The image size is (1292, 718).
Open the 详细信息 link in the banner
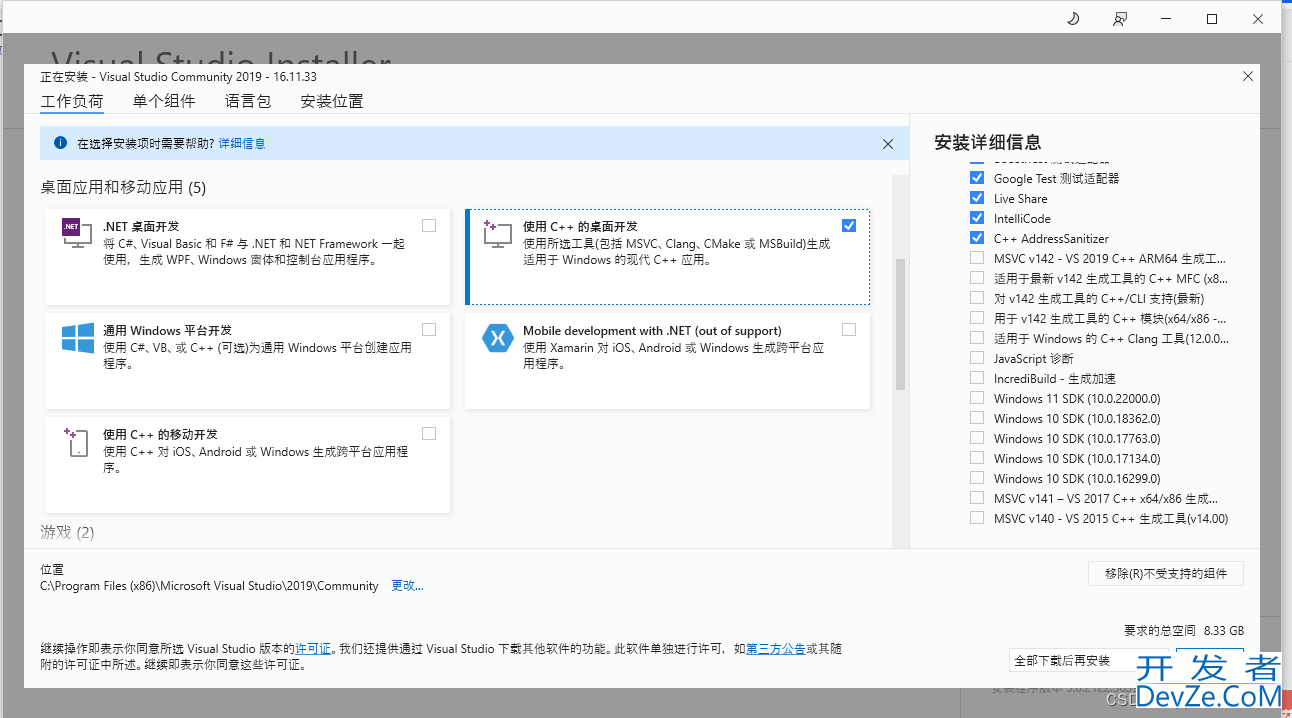(242, 144)
